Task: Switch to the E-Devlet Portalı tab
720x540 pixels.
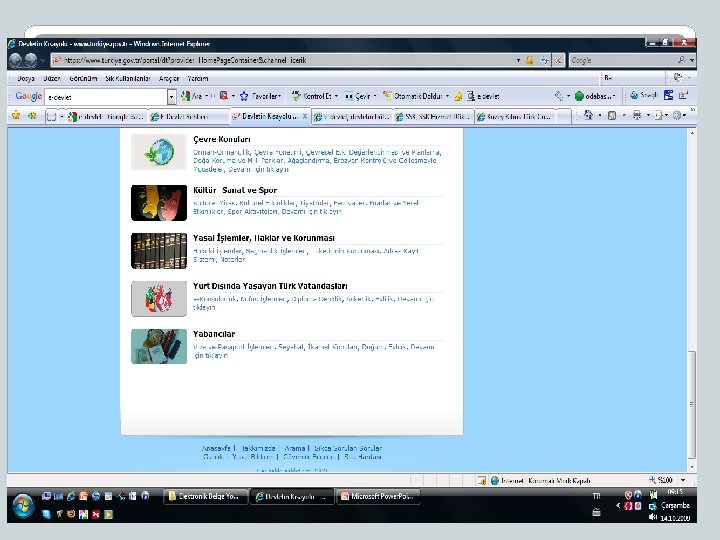Action: [x=188, y=117]
